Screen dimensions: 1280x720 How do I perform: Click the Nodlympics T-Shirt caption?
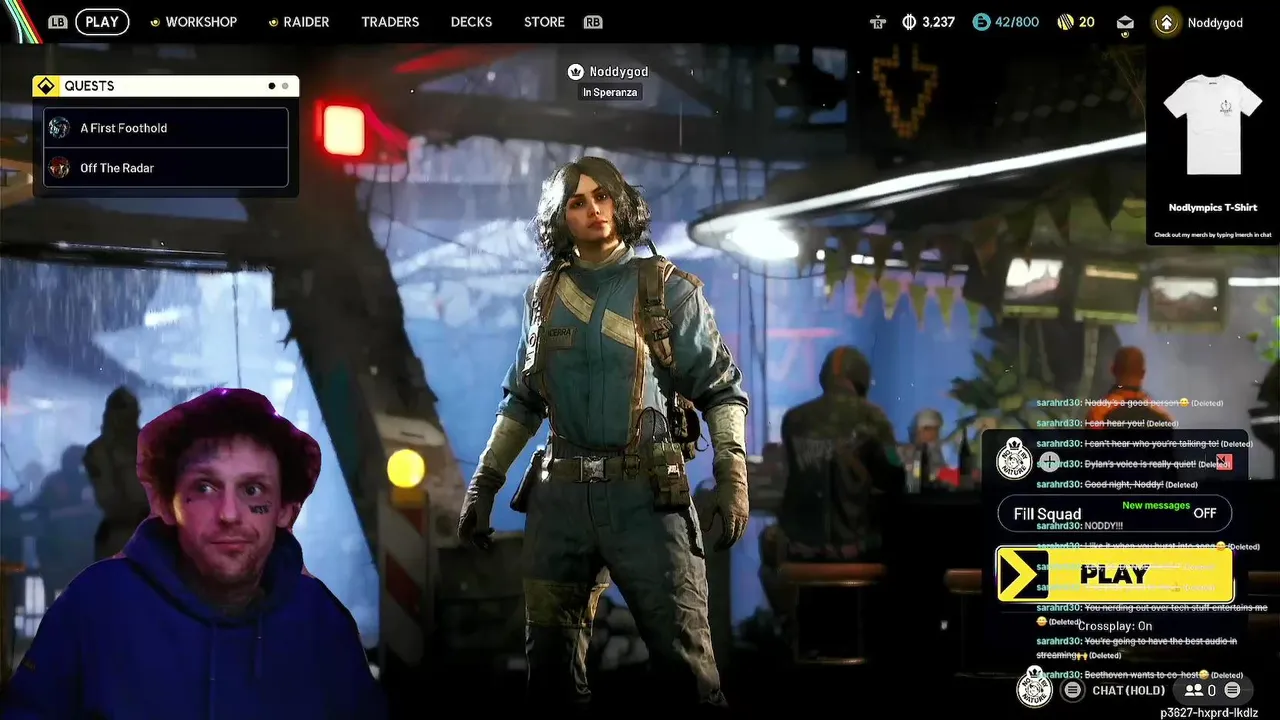[1213, 208]
